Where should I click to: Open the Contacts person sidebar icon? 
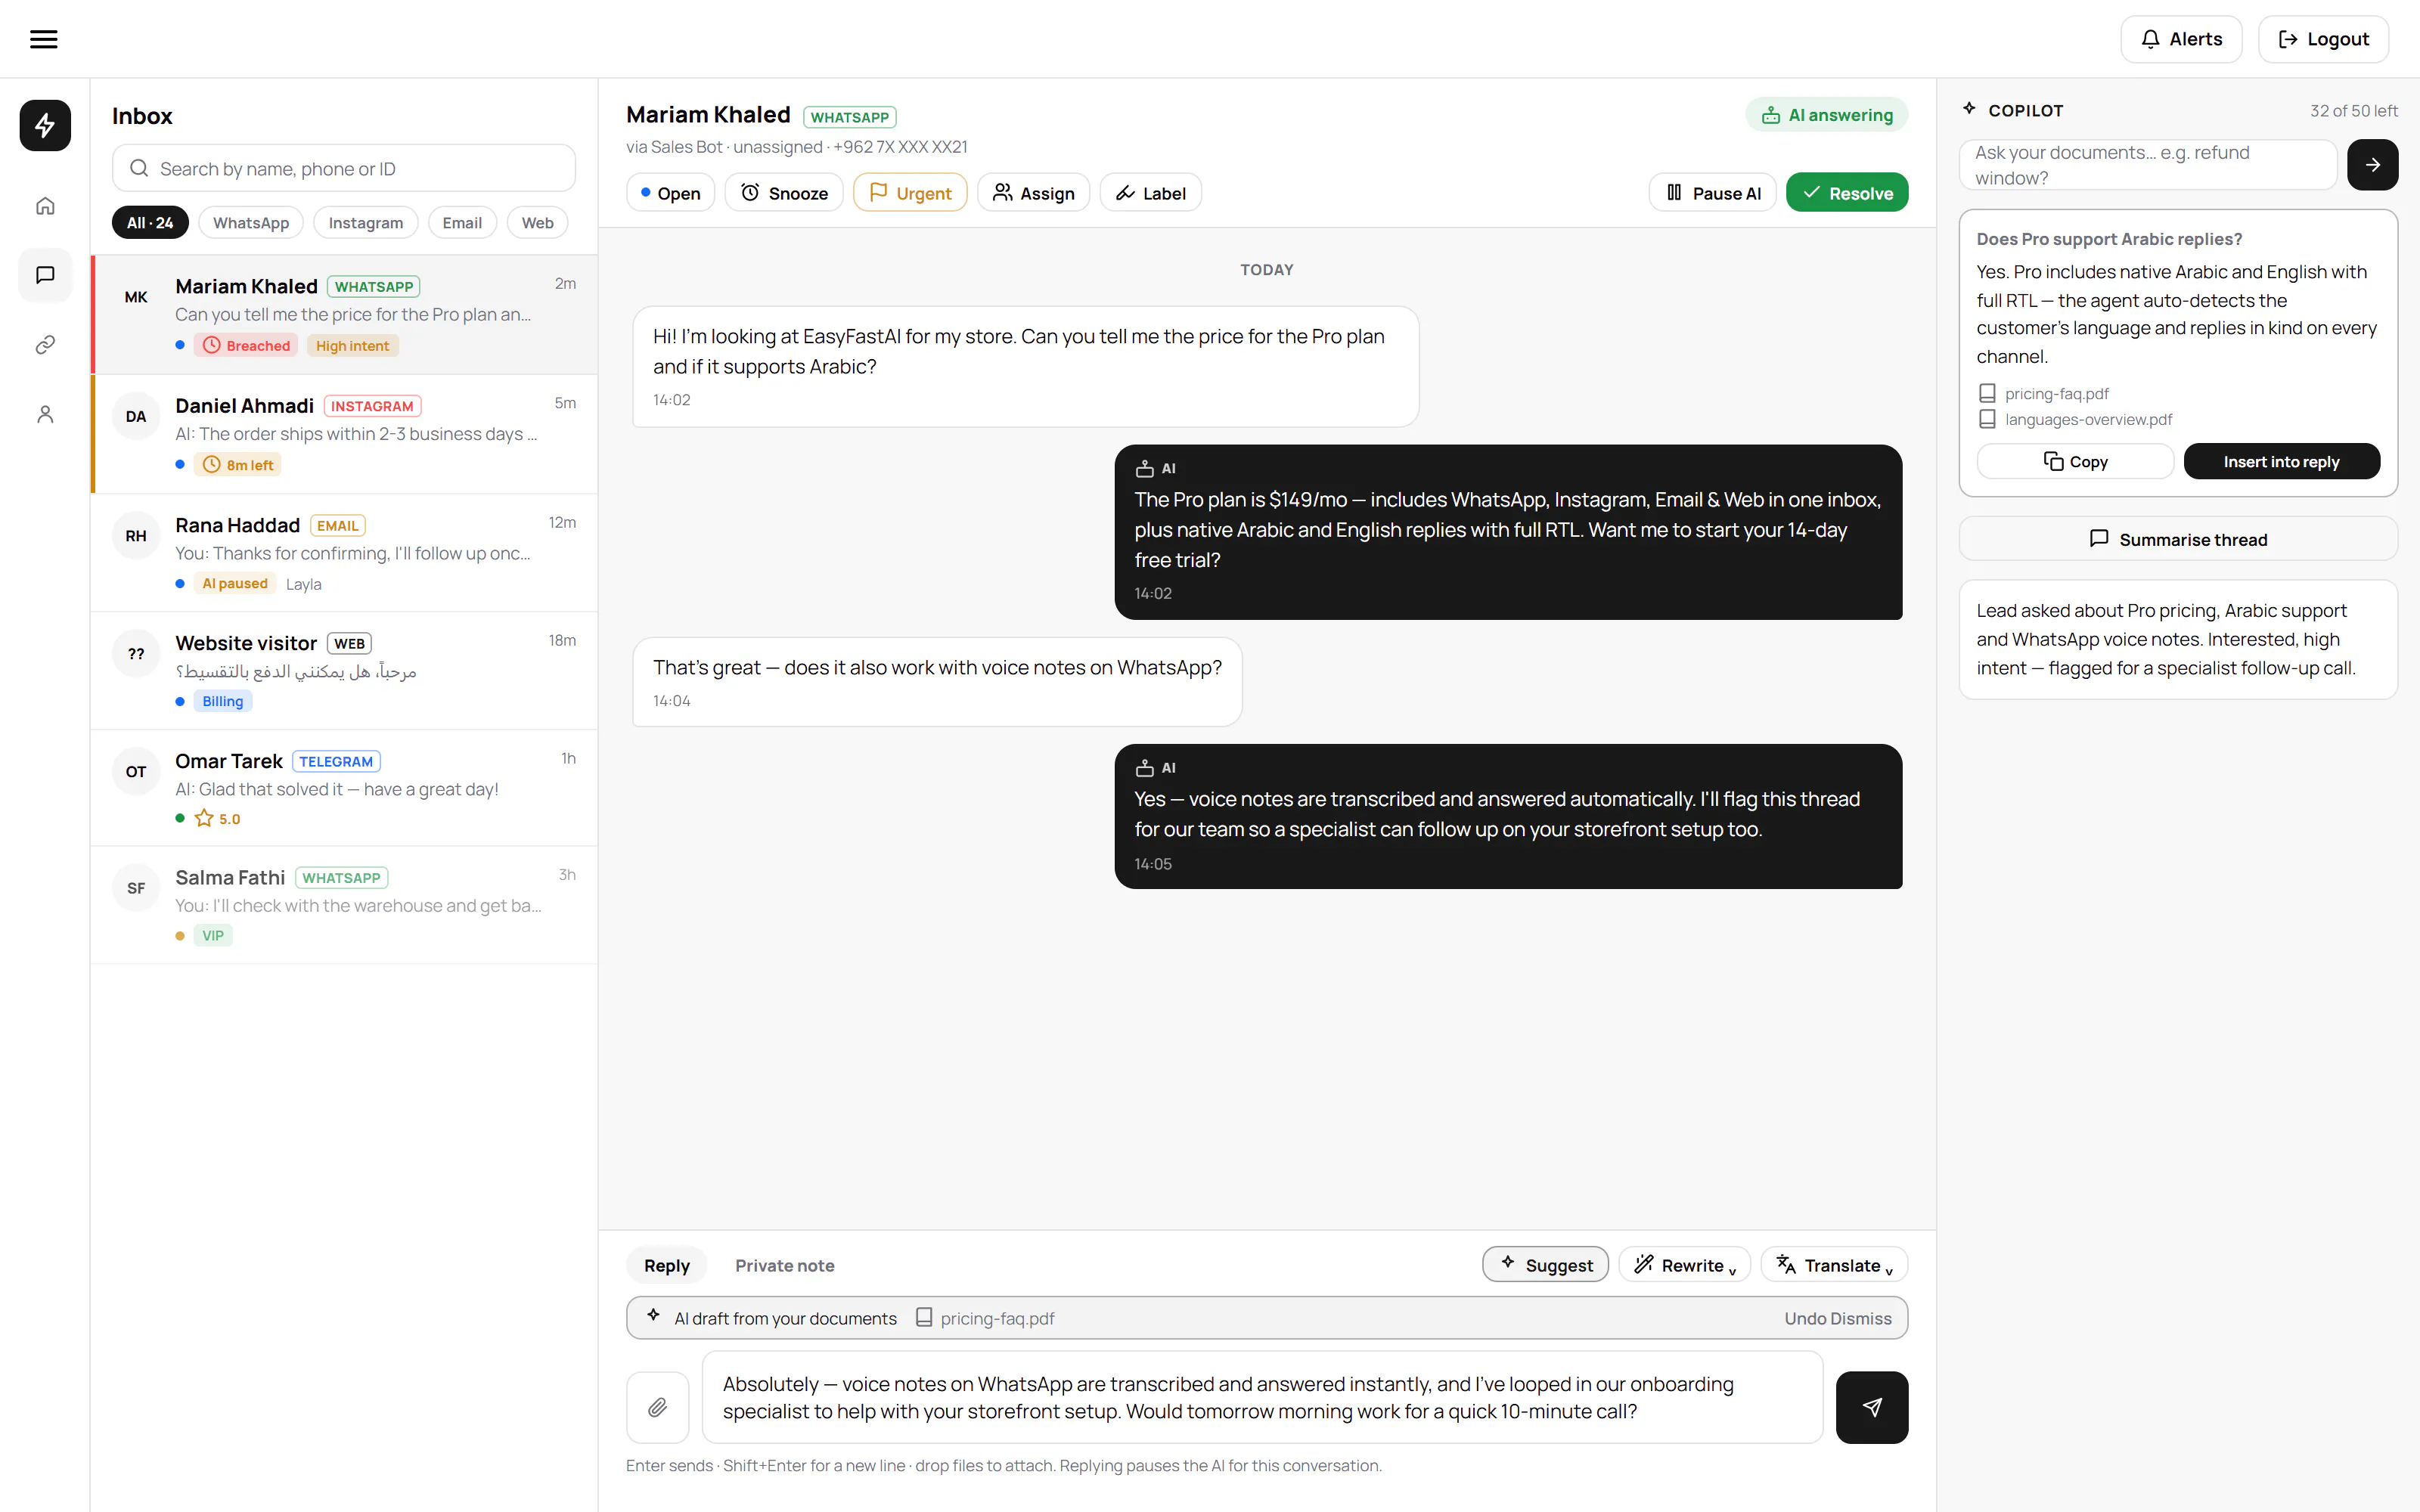tap(45, 414)
